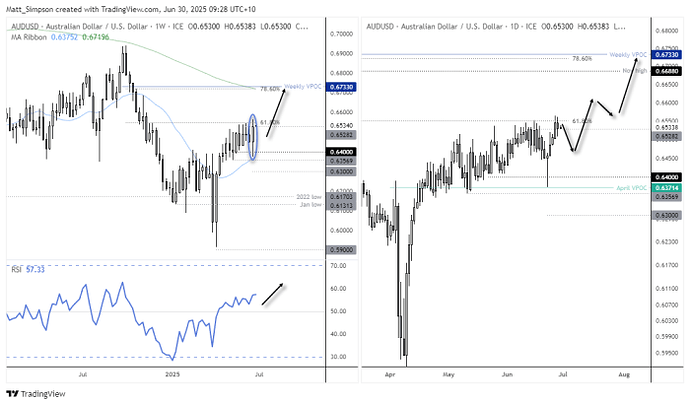This screenshot has width=690, height=405.
Task: Click the 0.69000 tick on weekly price axis
Action: [x=341, y=54]
